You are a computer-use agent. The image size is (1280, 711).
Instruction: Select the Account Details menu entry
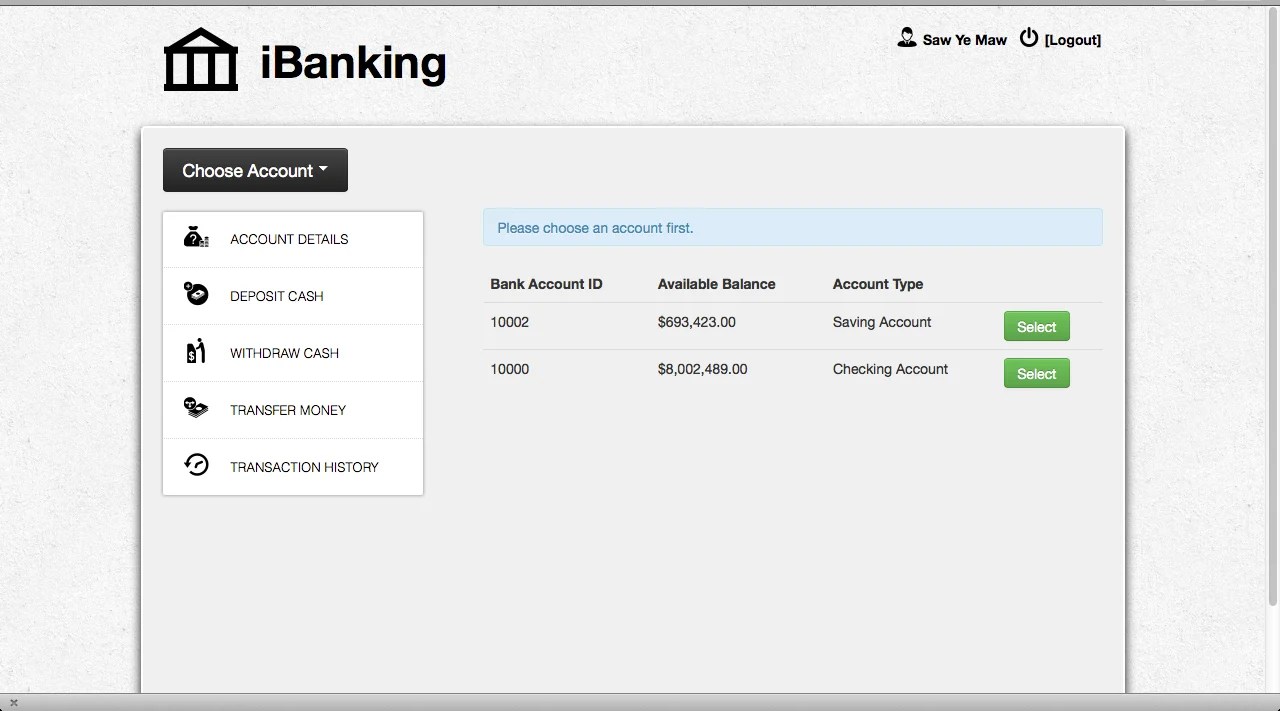(288, 239)
